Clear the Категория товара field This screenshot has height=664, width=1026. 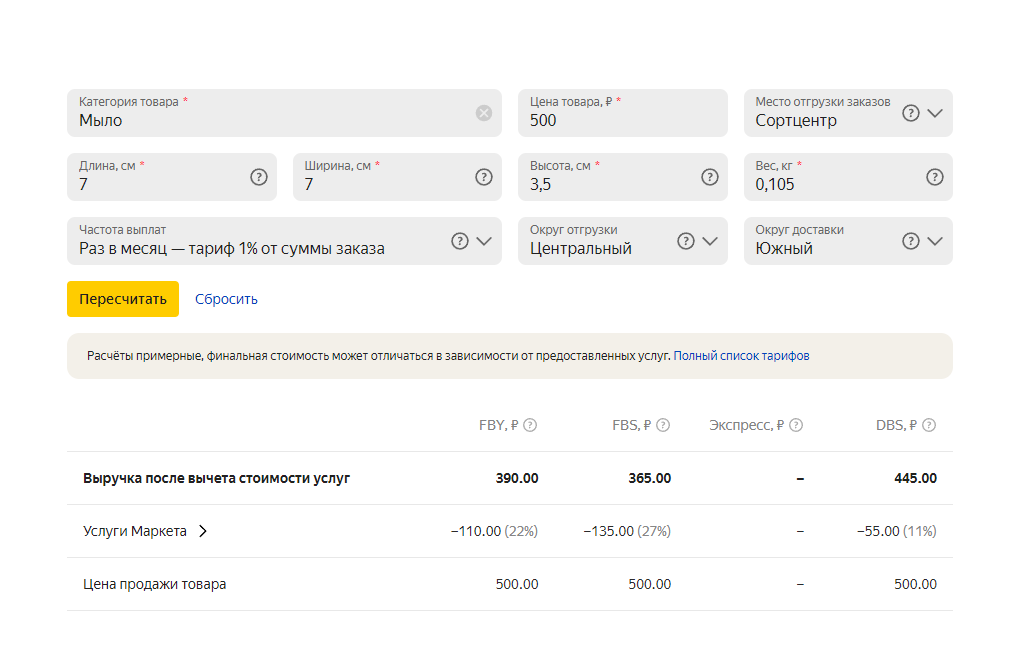tap(484, 113)
